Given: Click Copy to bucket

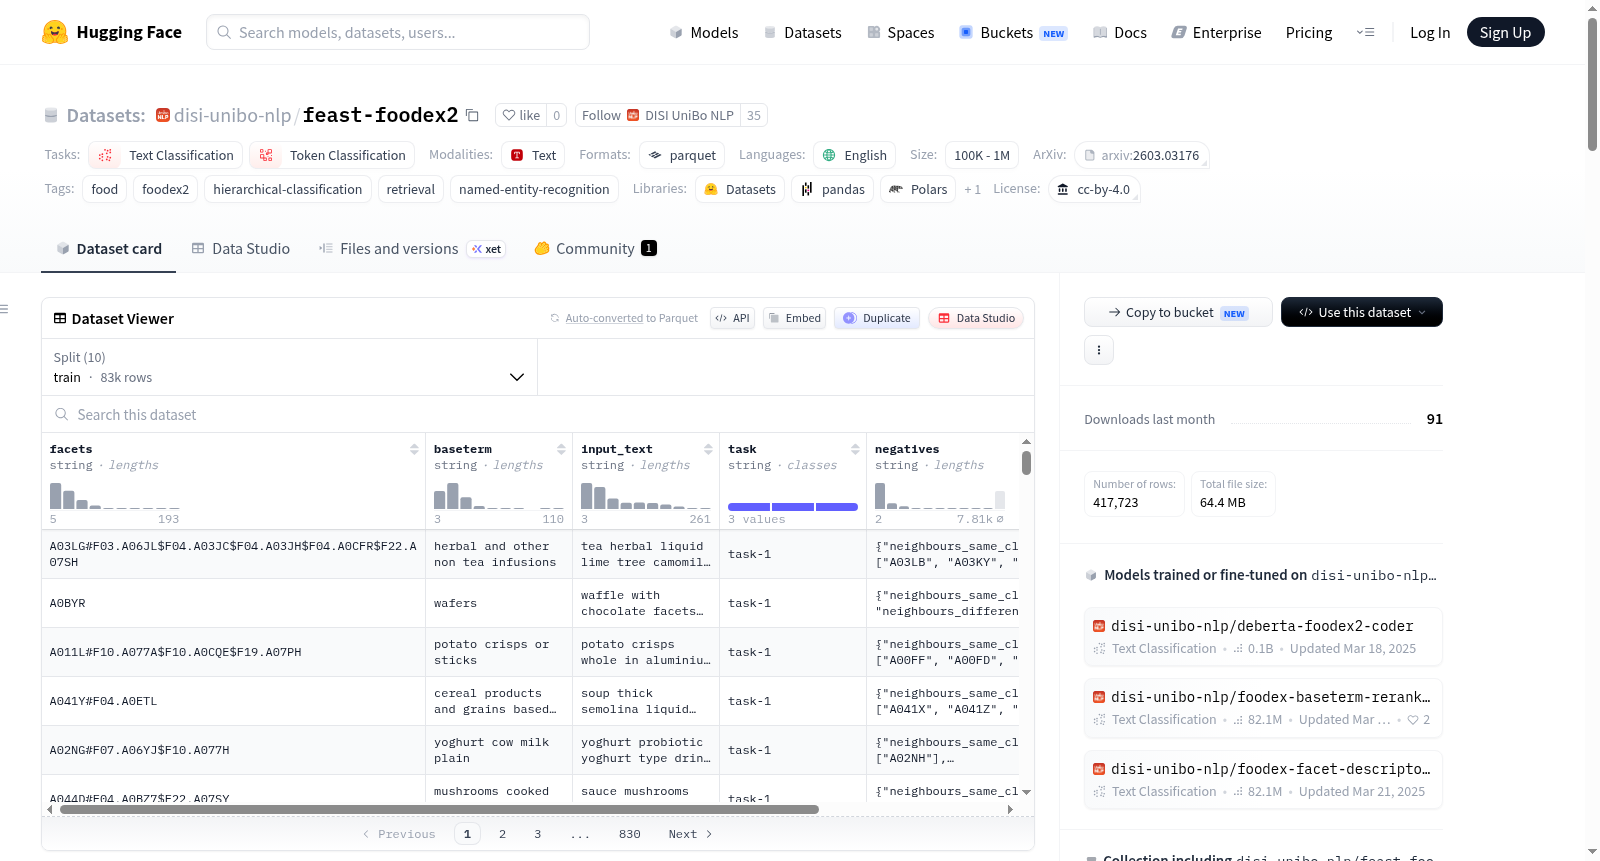Looking at the screenshot, I should 1178,312.
